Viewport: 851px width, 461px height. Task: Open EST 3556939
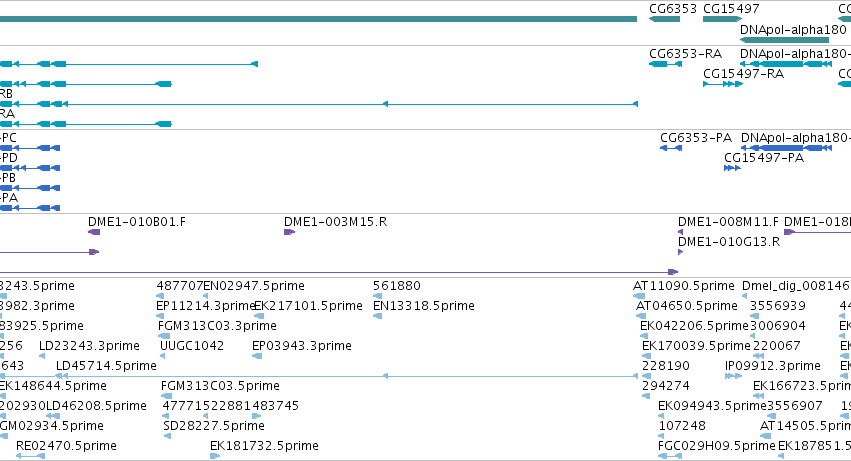(754, 317)
